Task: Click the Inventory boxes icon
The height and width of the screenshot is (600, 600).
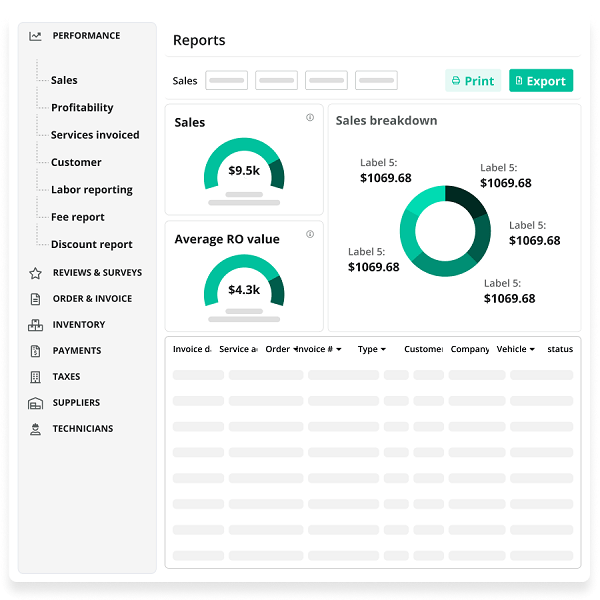Action: pyautogui.click(x=35, y=325)
